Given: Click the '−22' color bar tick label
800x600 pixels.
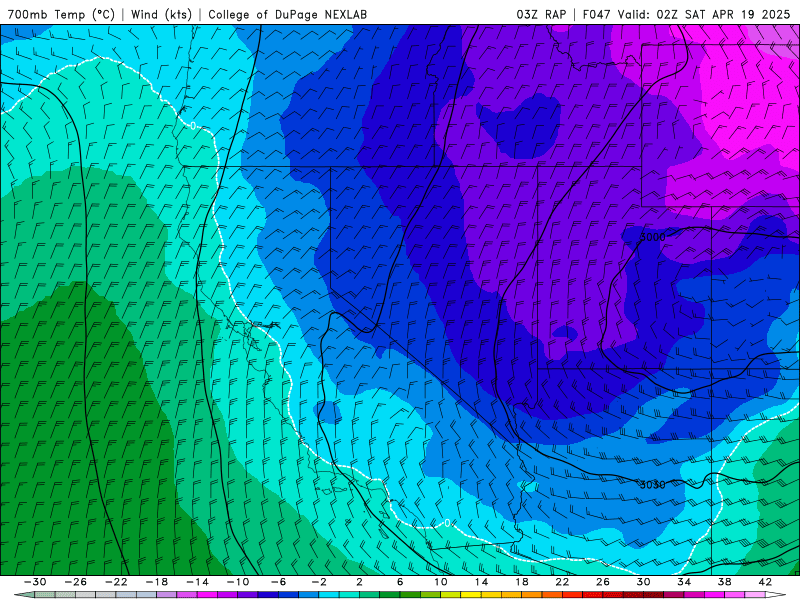Looking at the screenshot, I should 116,582.
